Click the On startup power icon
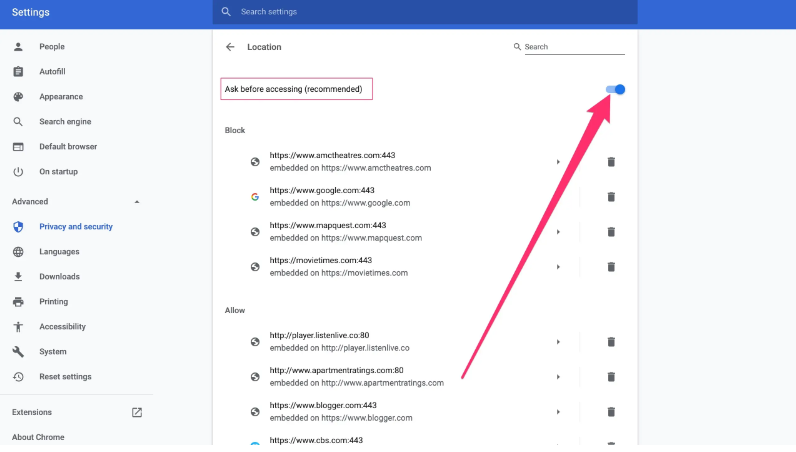796x452 pixels. coord(18,172)
